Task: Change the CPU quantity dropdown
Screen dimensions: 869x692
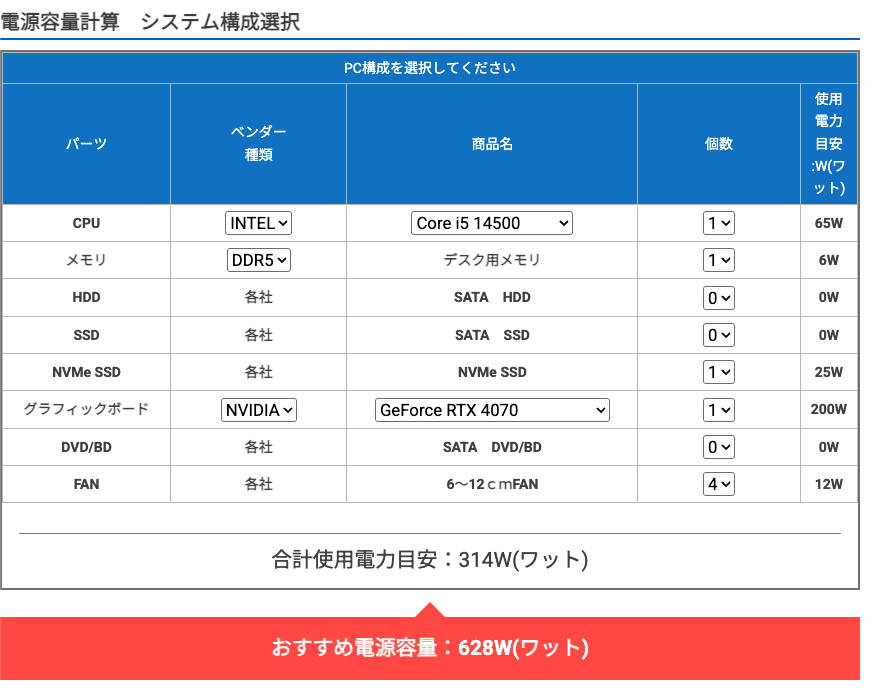Action: click(718, 223)
